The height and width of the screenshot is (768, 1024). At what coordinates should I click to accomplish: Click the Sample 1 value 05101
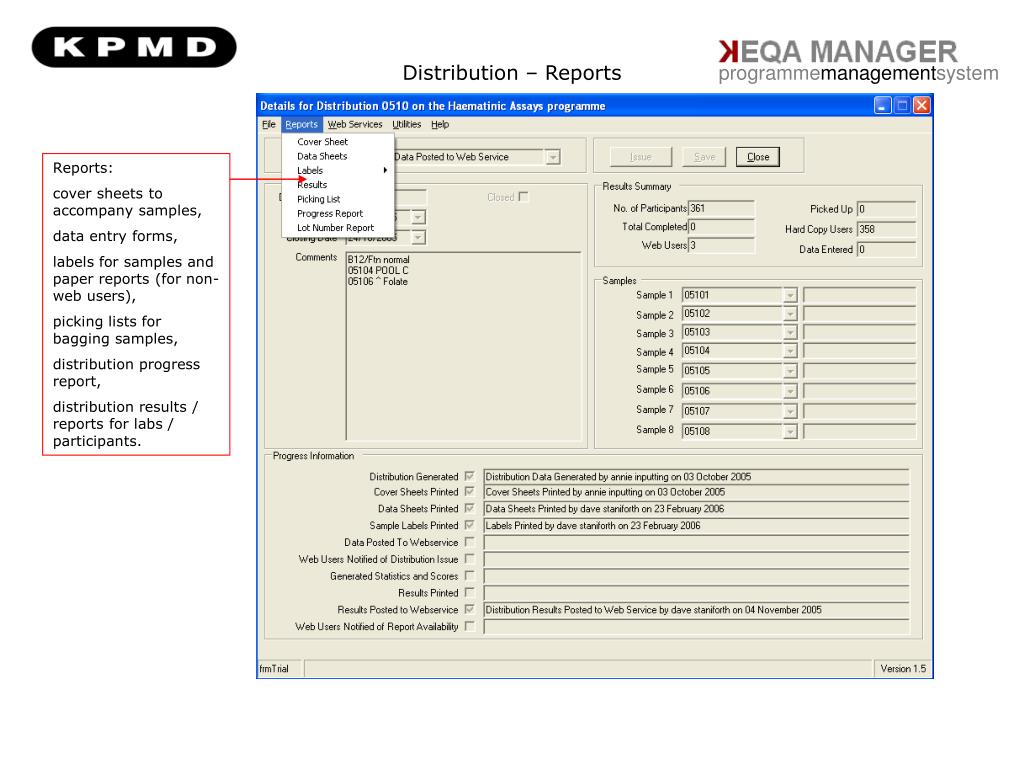tap(732, 295)
